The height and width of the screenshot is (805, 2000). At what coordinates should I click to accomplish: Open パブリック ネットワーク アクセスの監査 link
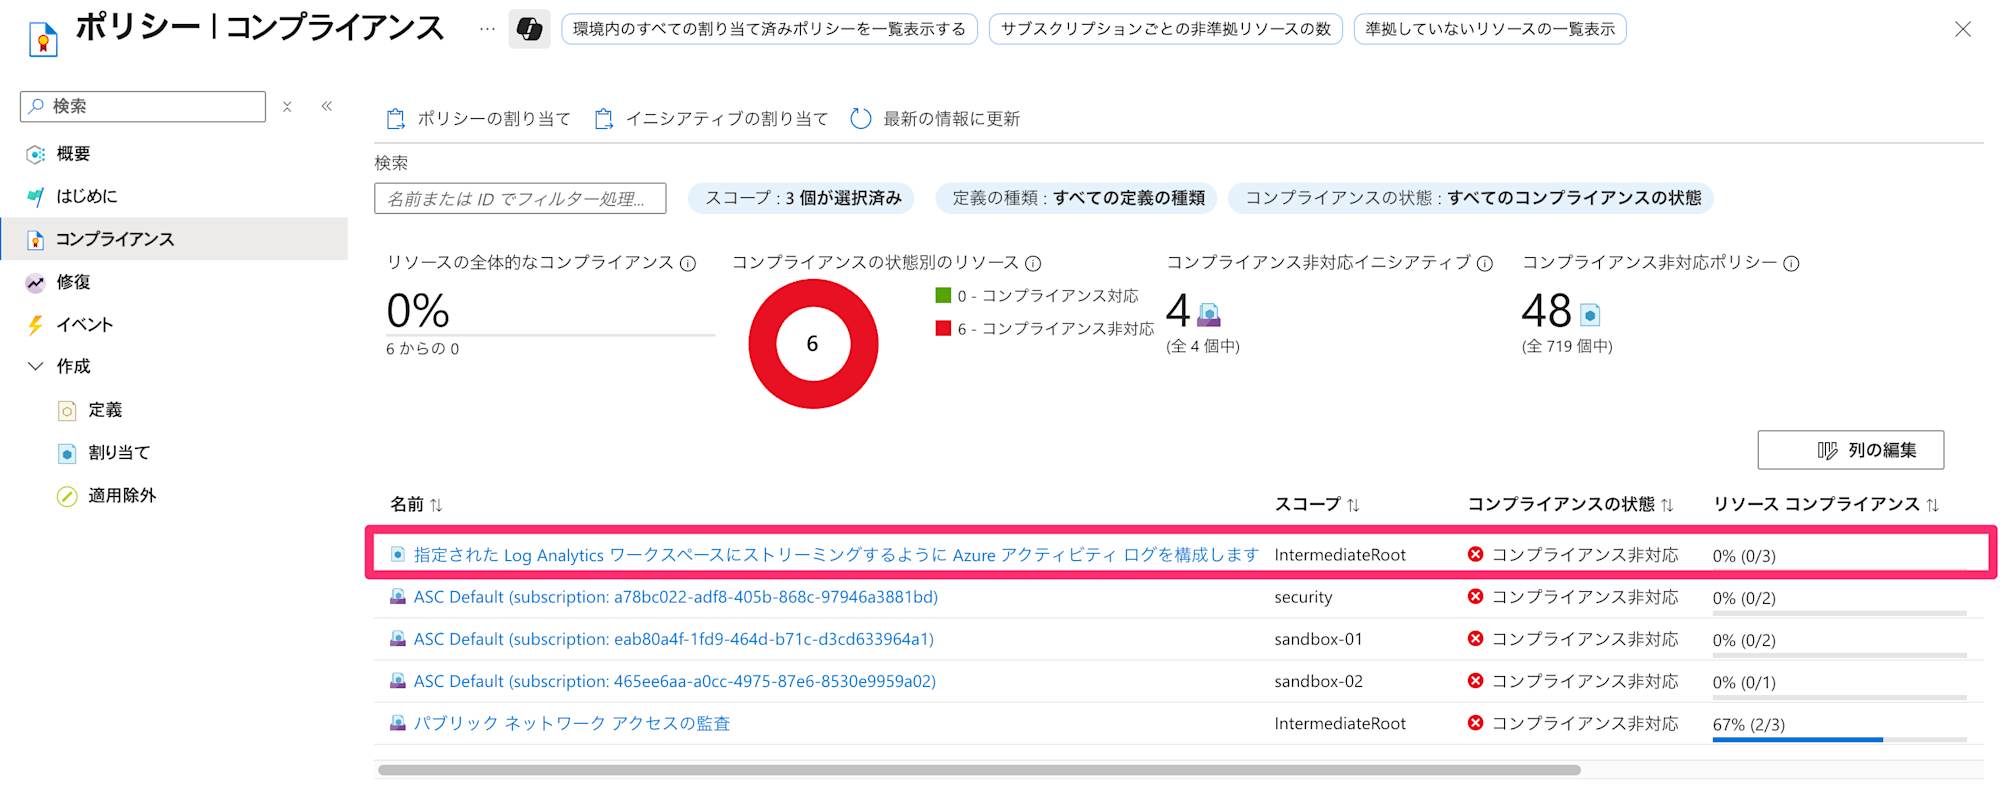(572, 724)
